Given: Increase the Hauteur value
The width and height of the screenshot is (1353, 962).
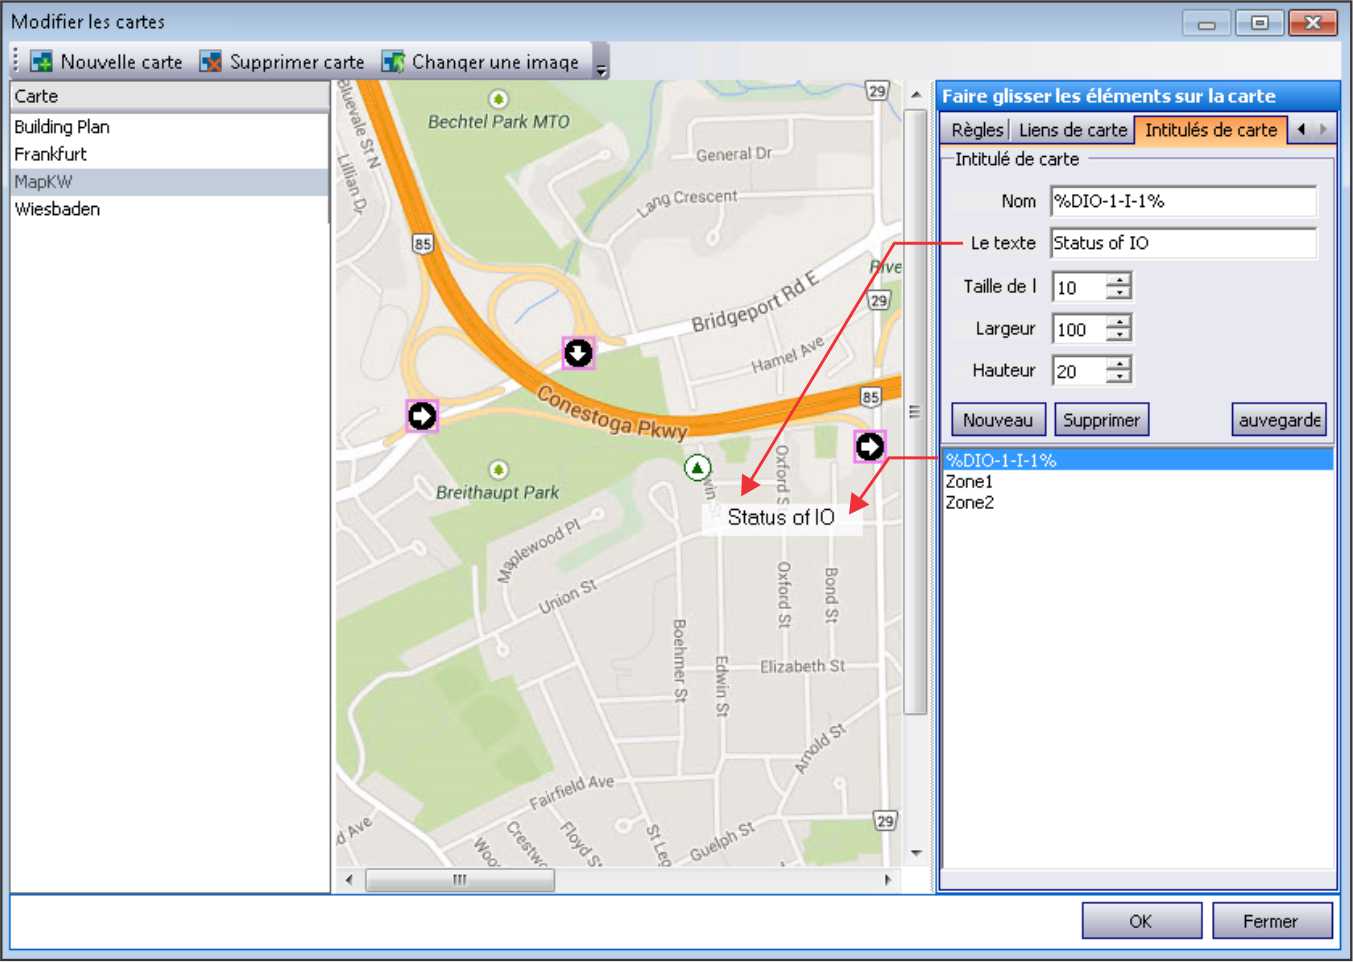Looking at the screenshot, I should click(x=1119, y=364).
